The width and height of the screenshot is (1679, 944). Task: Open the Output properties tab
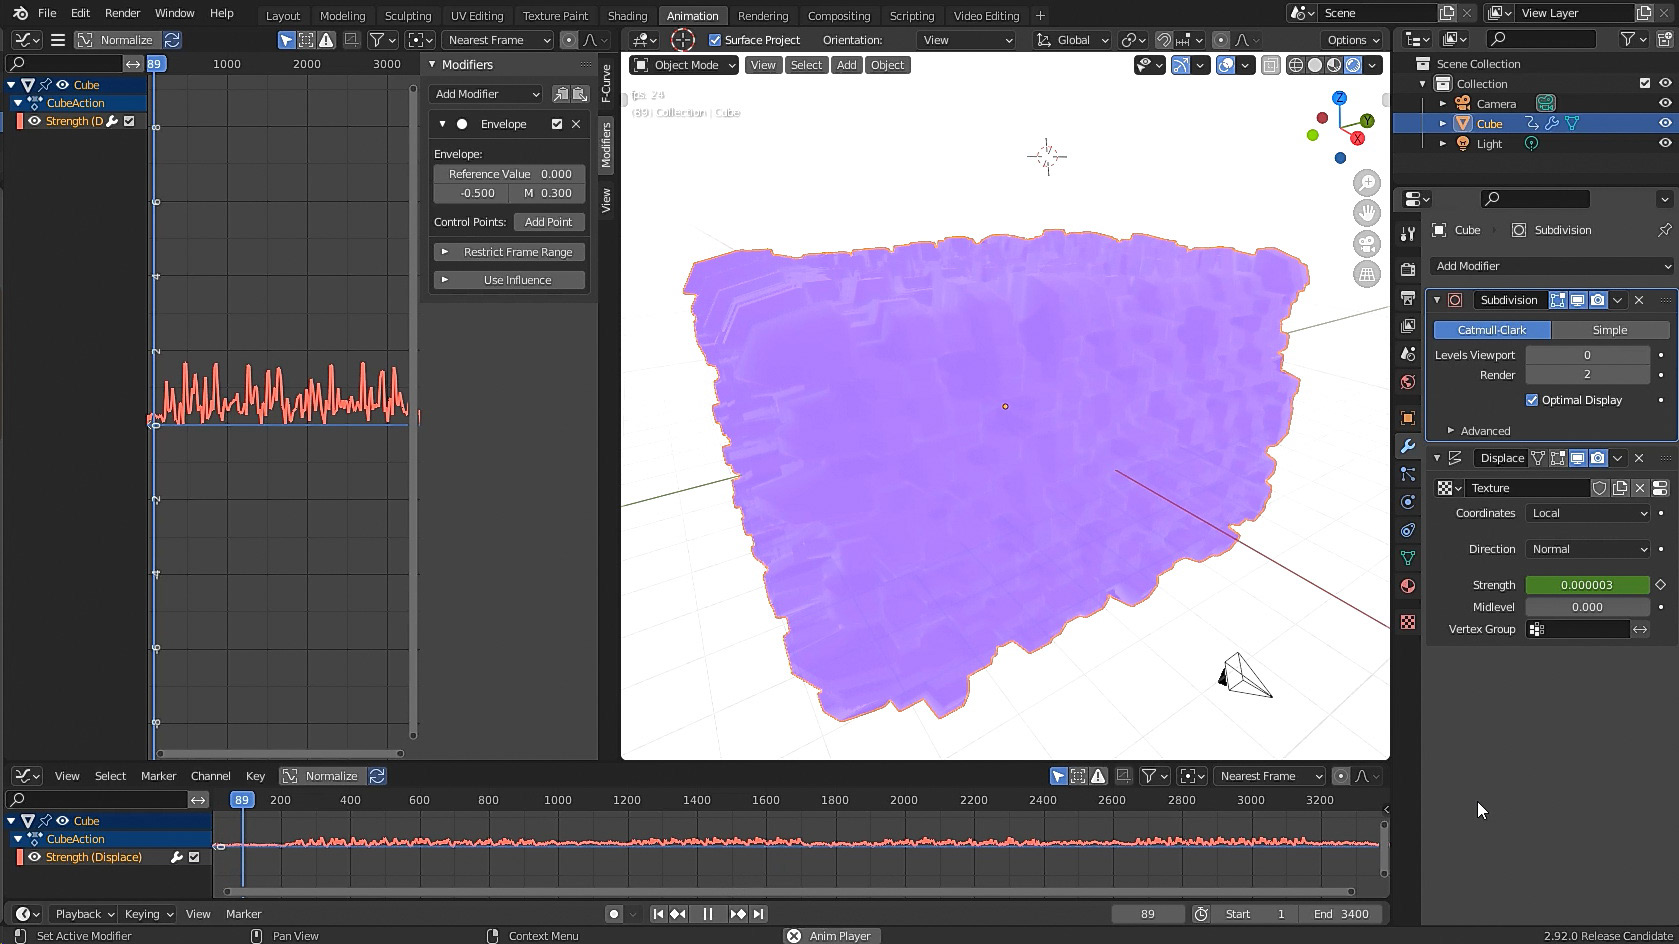pyautogui.click(x=1408, y=298)
